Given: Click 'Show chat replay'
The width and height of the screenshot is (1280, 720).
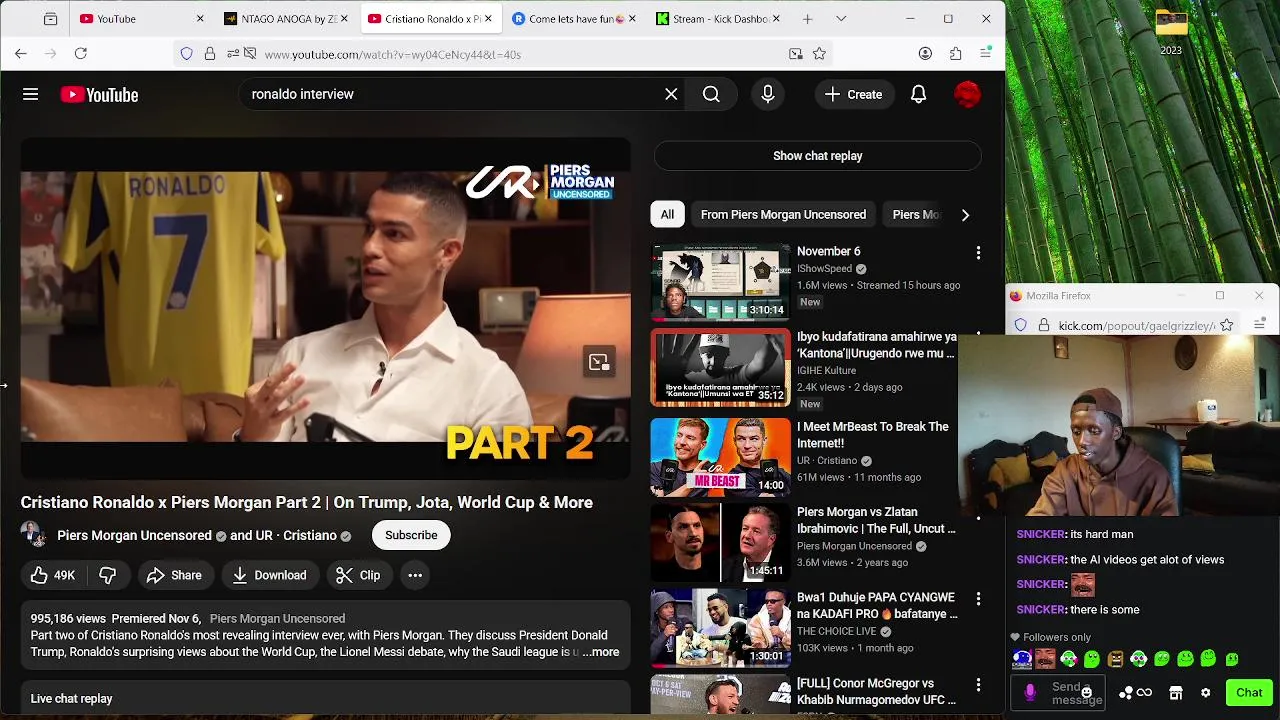Looking at the screenshot, I should [x=817, y=156].
